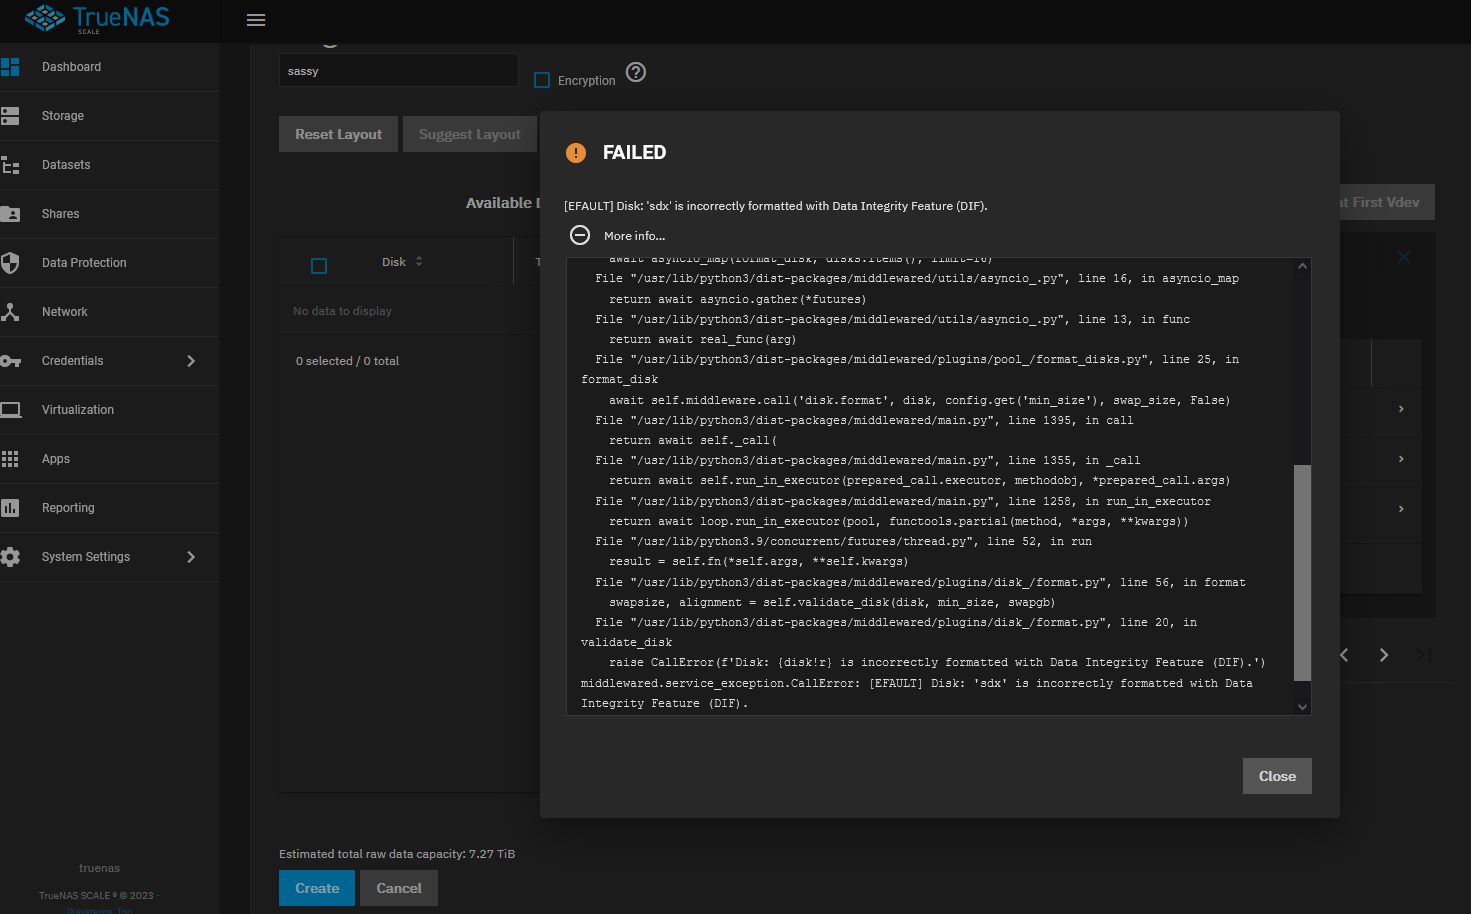This screenshot has height=914, width=1471.
Task: Enable the Encryption checkbox
Action: coord(542,80)
